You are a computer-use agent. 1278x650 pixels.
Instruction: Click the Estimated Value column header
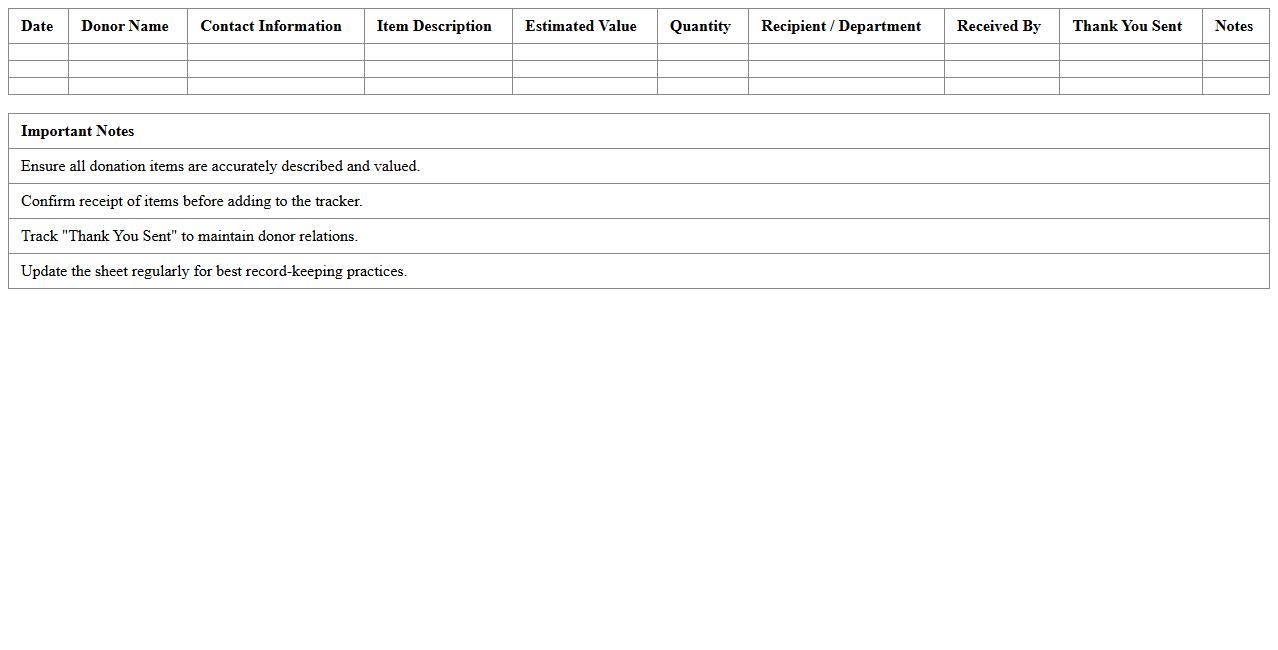pos(581,26)
